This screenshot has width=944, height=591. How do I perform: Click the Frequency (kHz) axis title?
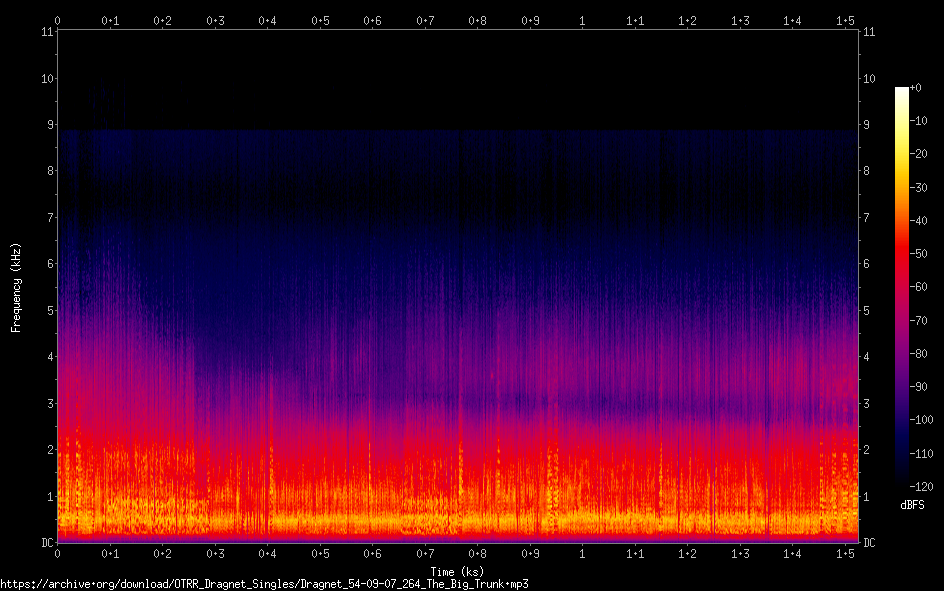click(x=16, y=287)
